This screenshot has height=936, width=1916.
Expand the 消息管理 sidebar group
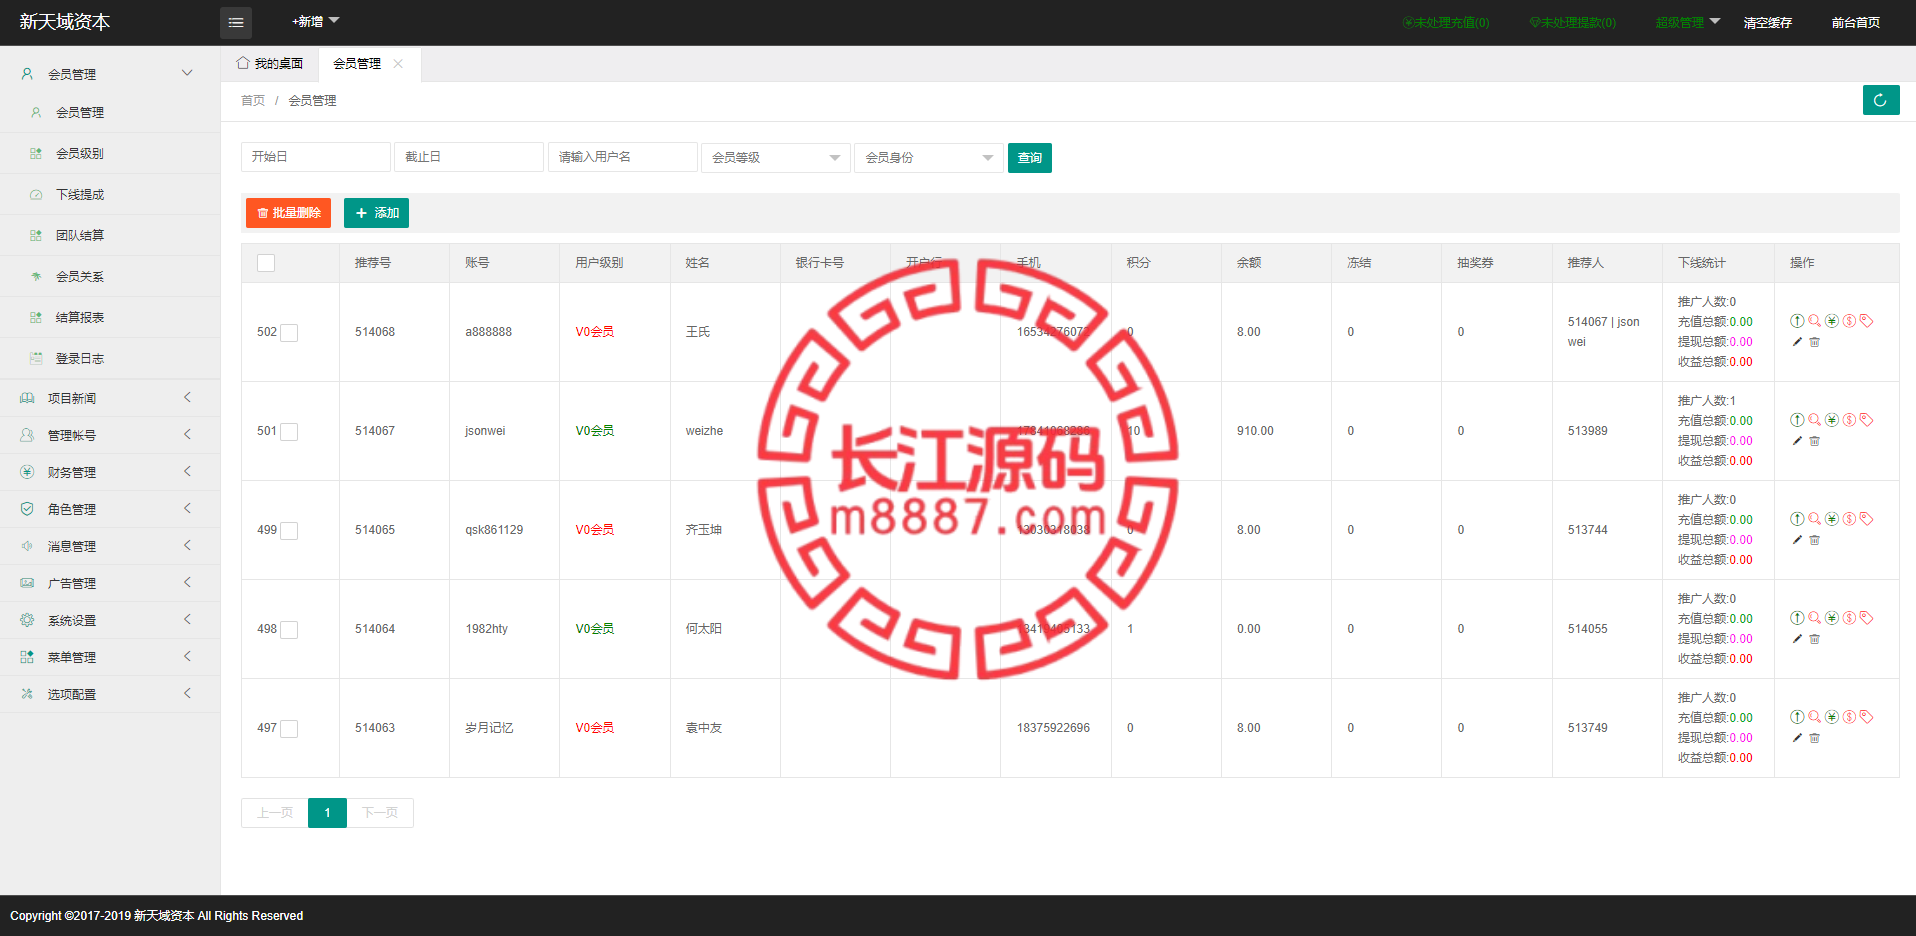point(110,546)
